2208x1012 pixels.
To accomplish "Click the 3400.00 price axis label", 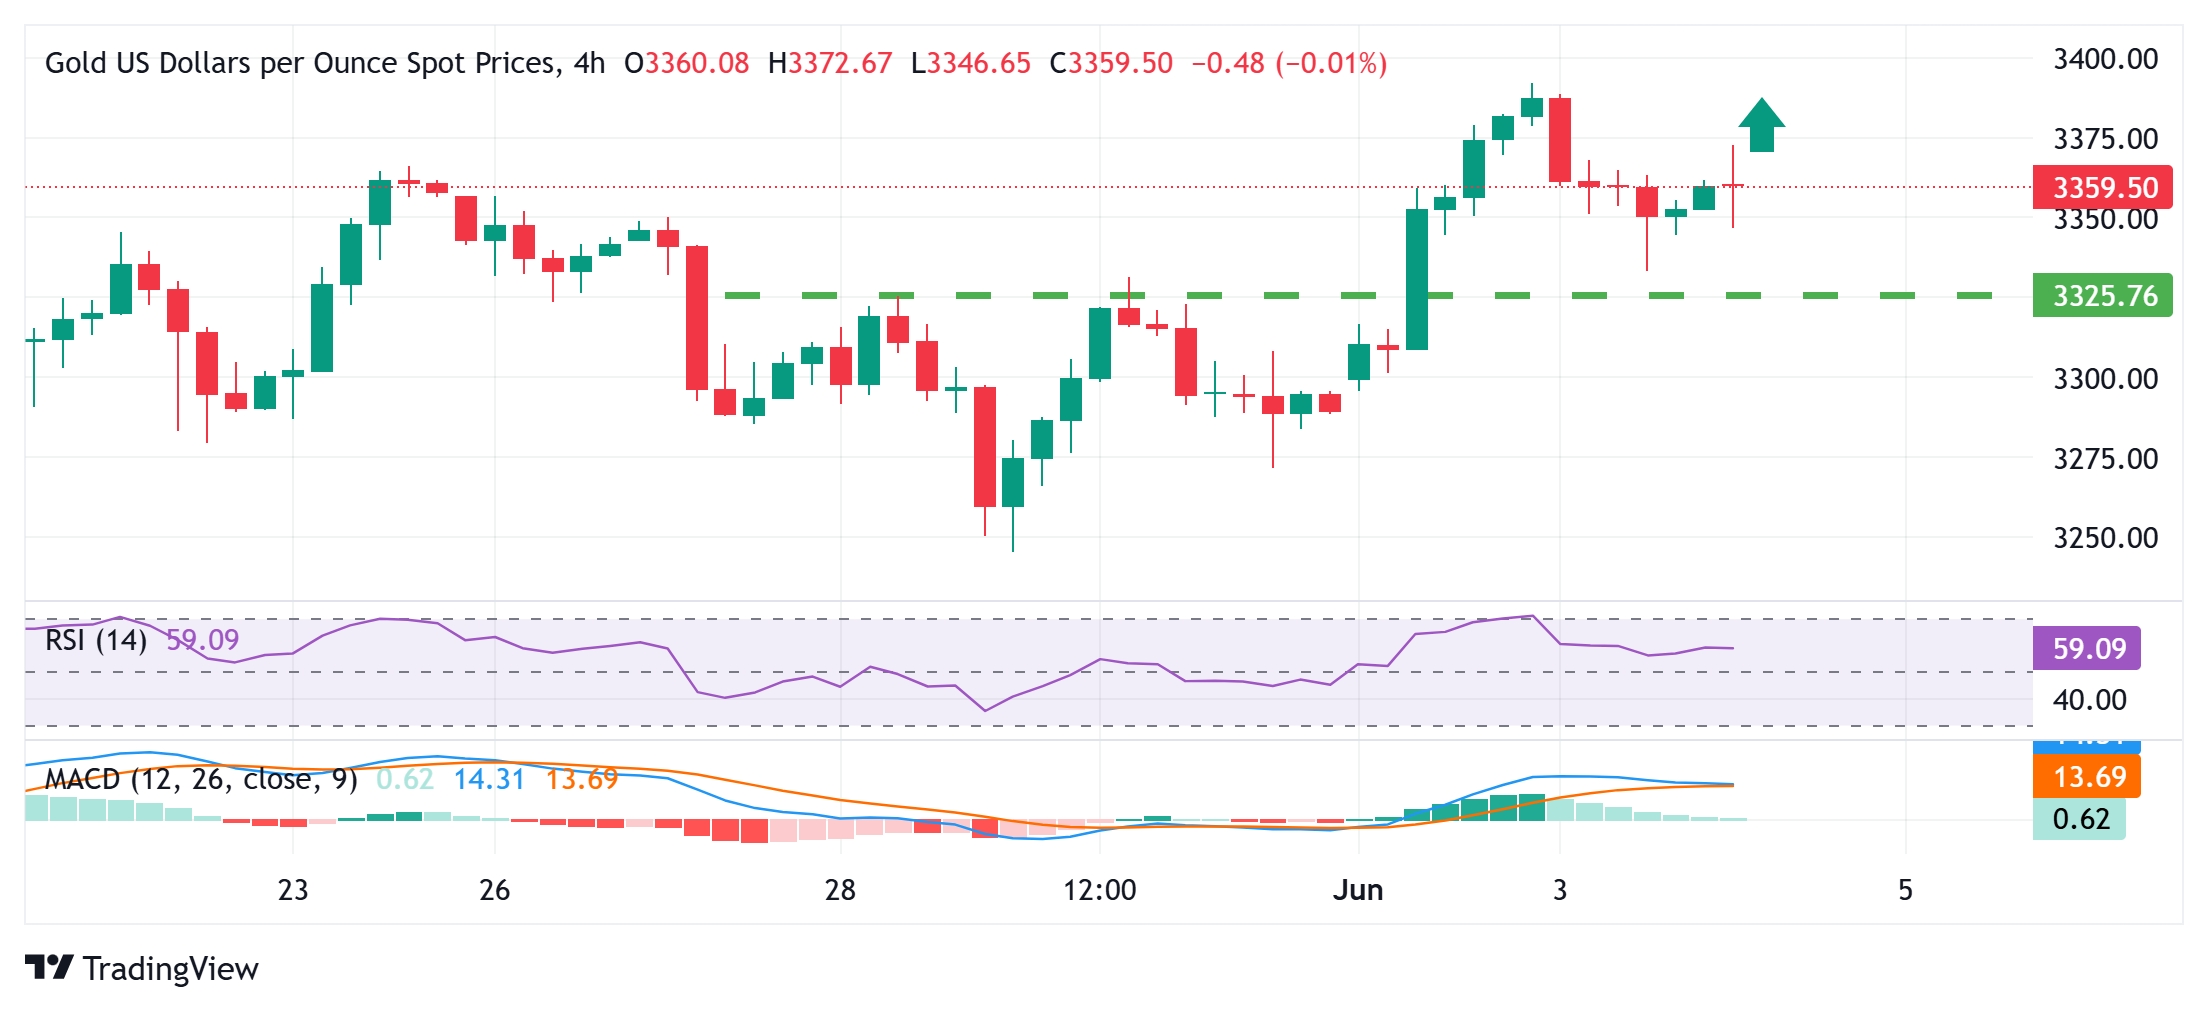I will pyautogui.click(x=2105, y=59).
